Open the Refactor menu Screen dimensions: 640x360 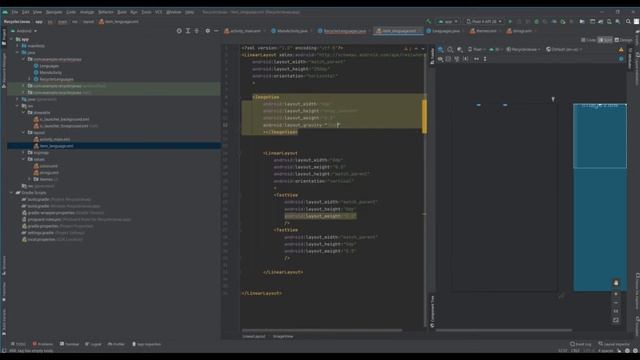click(x=105, y=12)
